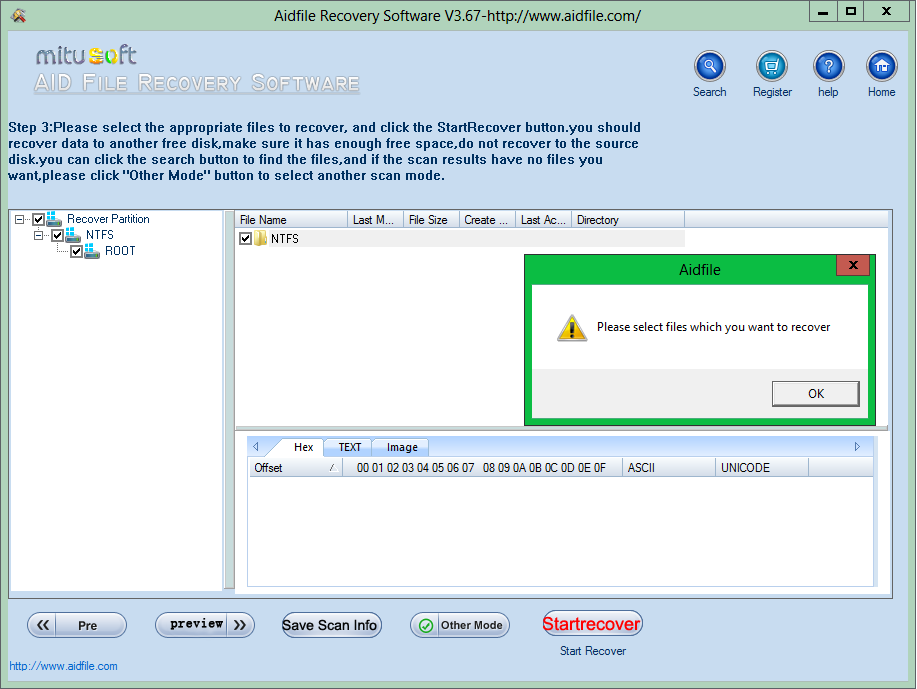Select the Recover Partition drive icon
This screenshot has width=917, height=689.
[x=54, y=219]
